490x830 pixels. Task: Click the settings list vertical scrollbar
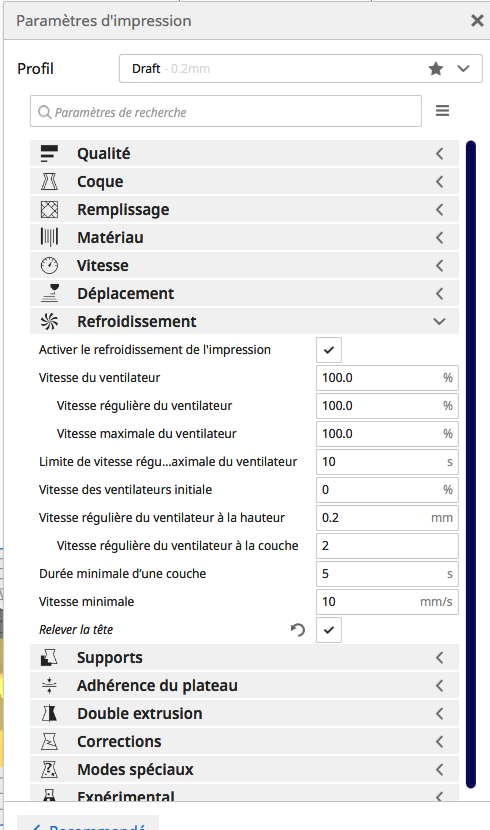[x=471, y=465]
